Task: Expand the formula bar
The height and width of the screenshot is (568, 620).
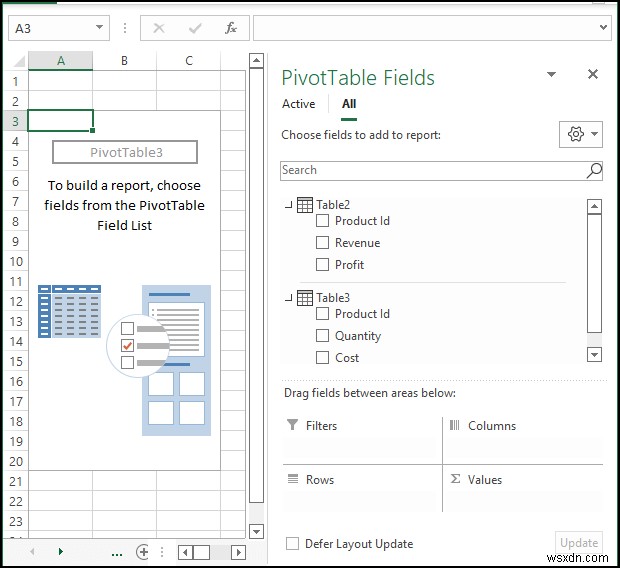Action: pyautogui.click(x=603, y=27)
